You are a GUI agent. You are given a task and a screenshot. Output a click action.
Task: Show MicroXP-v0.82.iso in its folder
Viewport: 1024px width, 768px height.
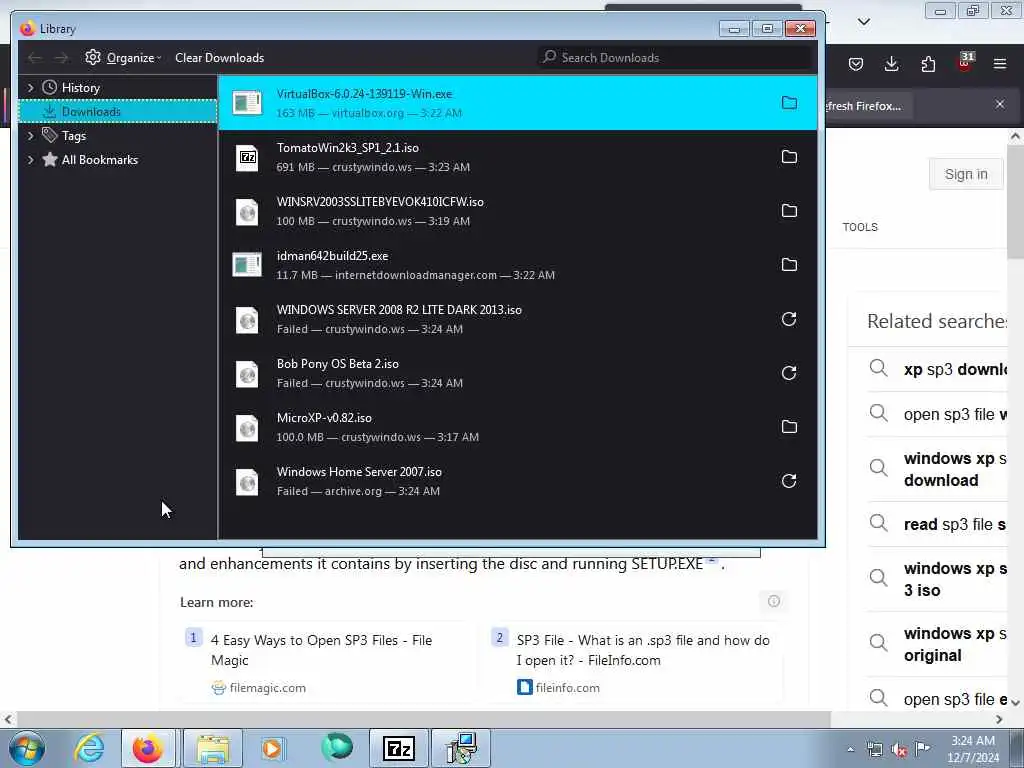(x=789, y=426)
